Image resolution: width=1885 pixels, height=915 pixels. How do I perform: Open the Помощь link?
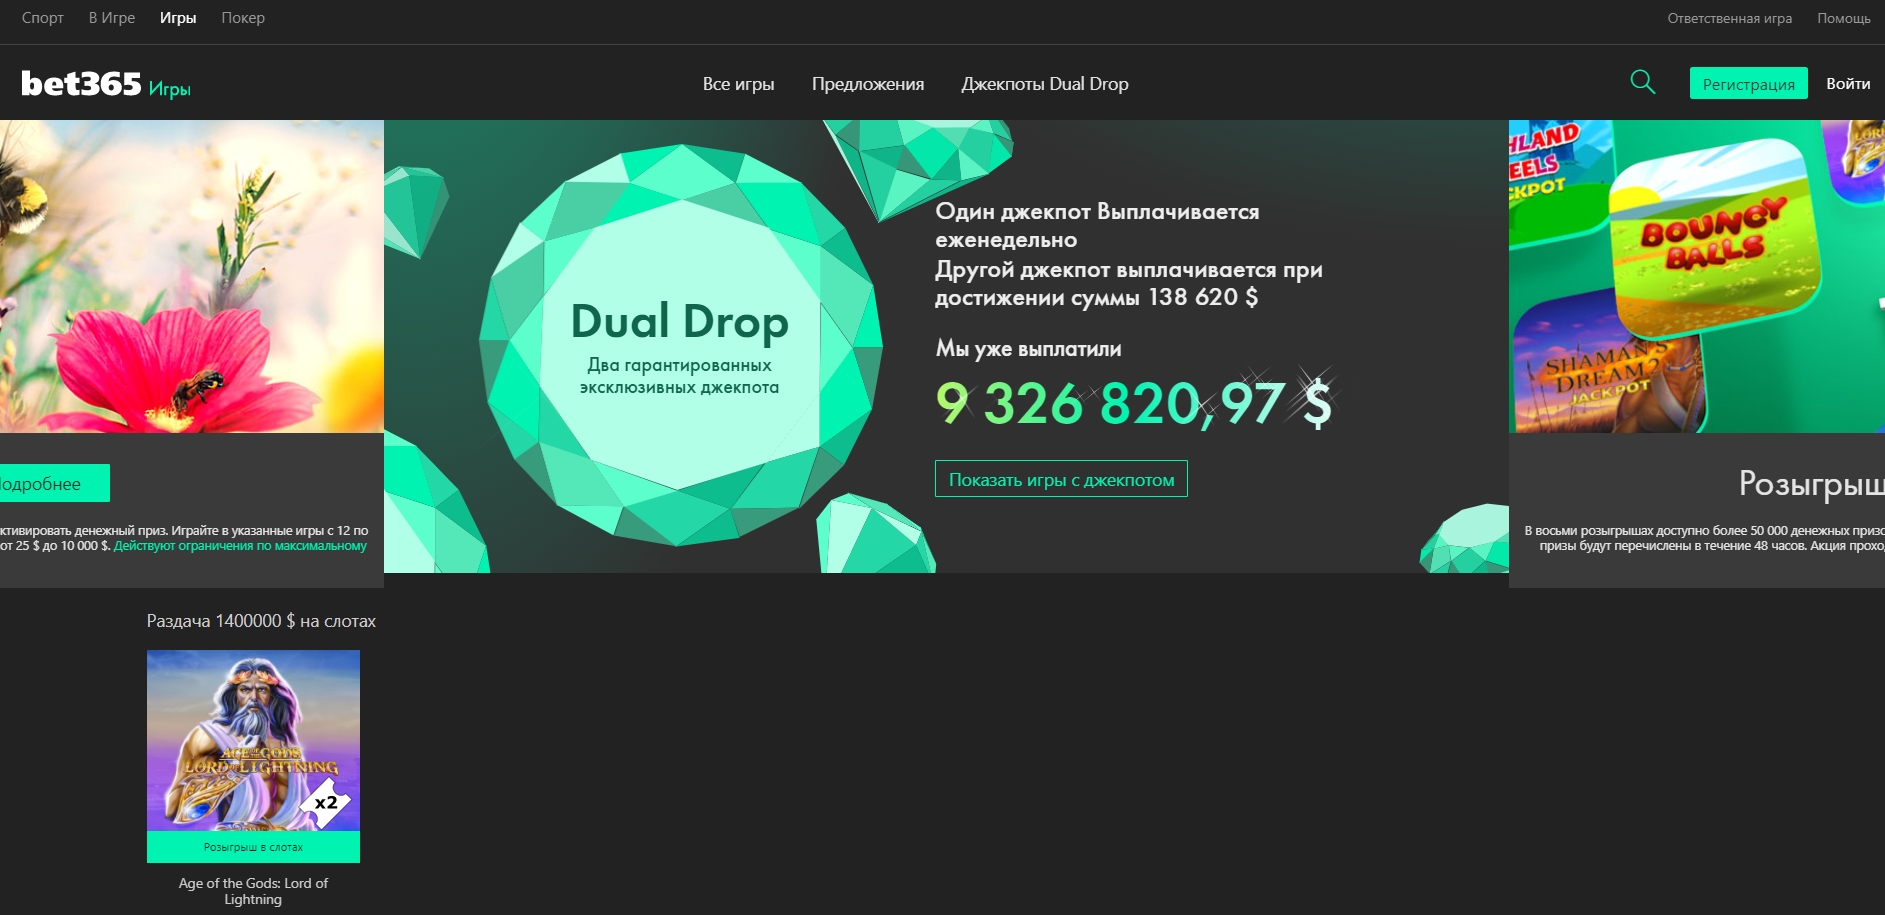pyautogui.click(x=1844, y=18)
